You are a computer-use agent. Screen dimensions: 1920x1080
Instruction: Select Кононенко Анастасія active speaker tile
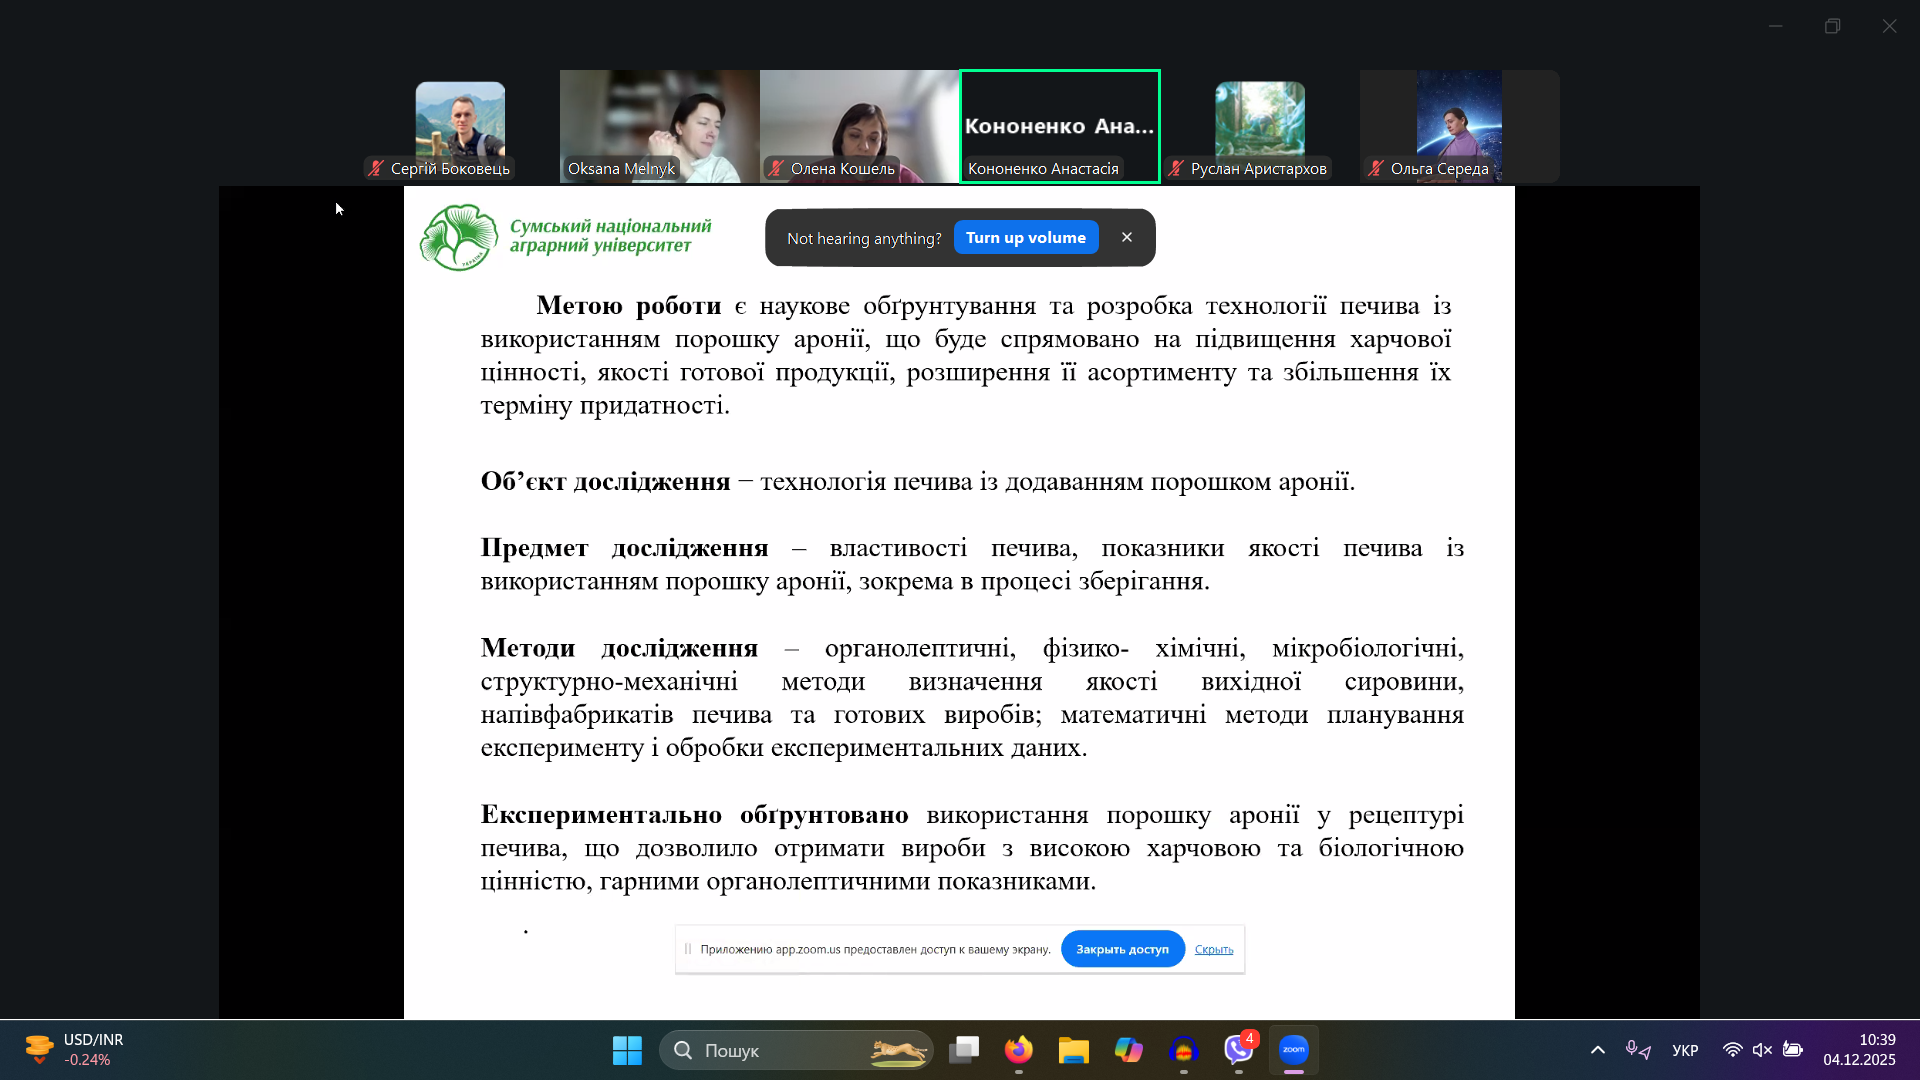tap(1059, 126)
